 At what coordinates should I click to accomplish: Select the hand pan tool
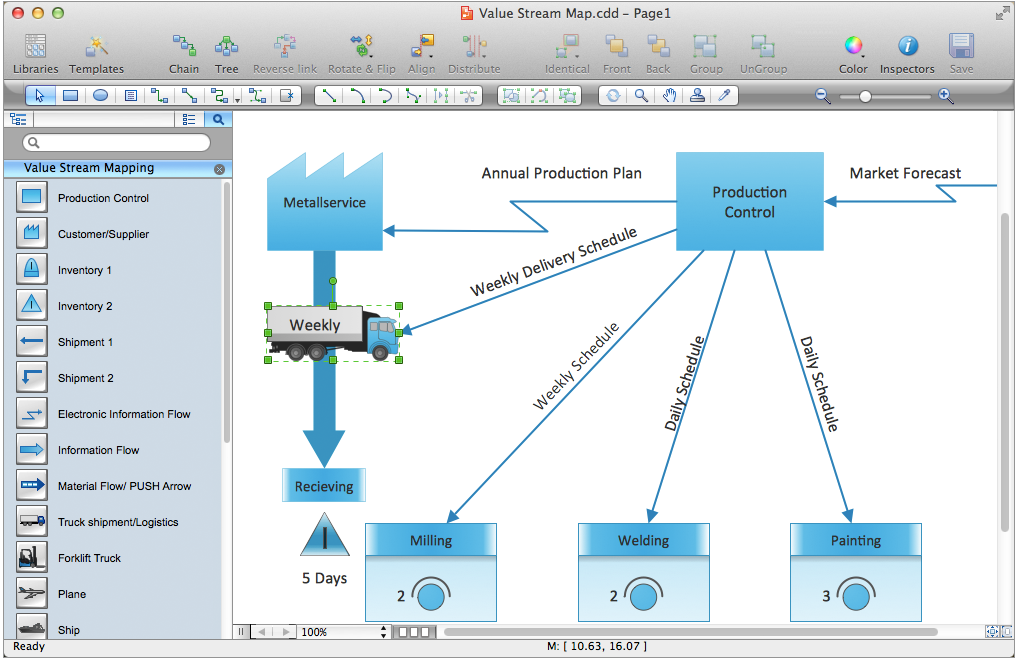669,96
